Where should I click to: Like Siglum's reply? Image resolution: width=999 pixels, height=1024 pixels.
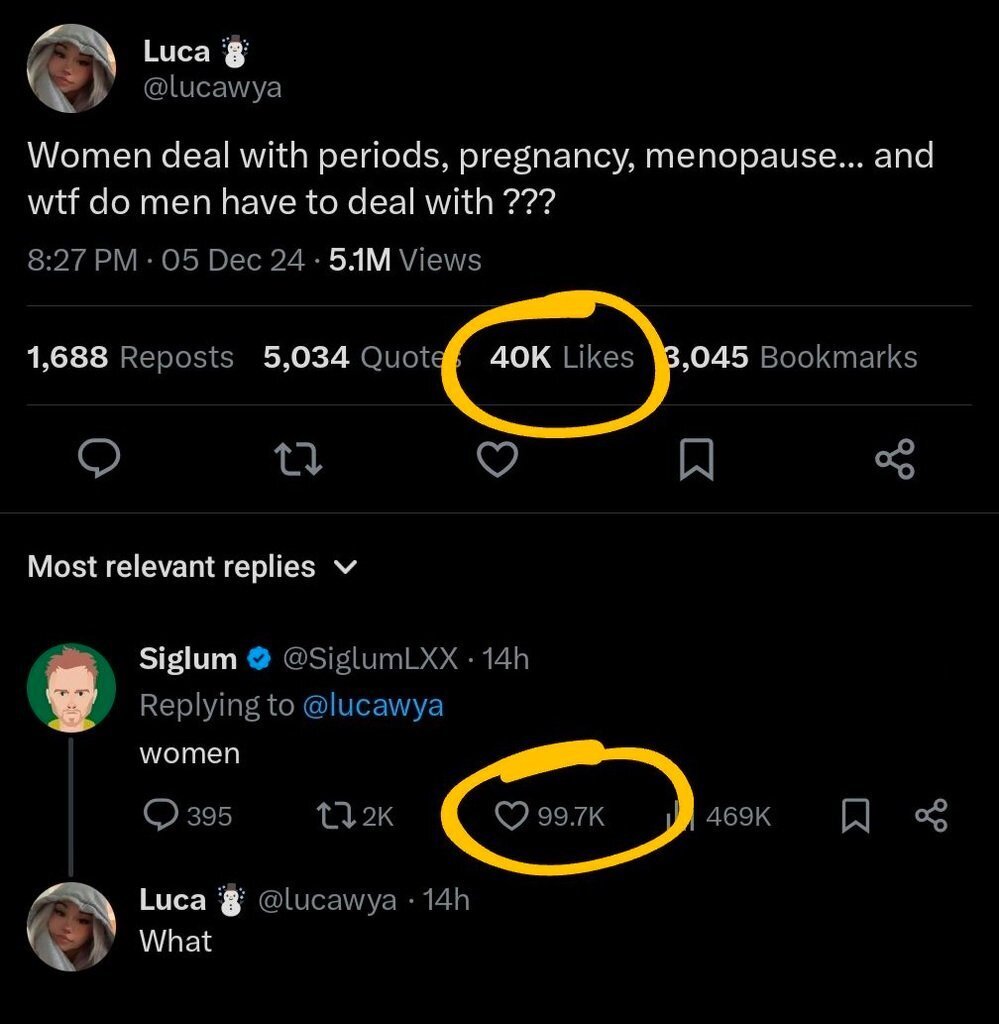512,816
